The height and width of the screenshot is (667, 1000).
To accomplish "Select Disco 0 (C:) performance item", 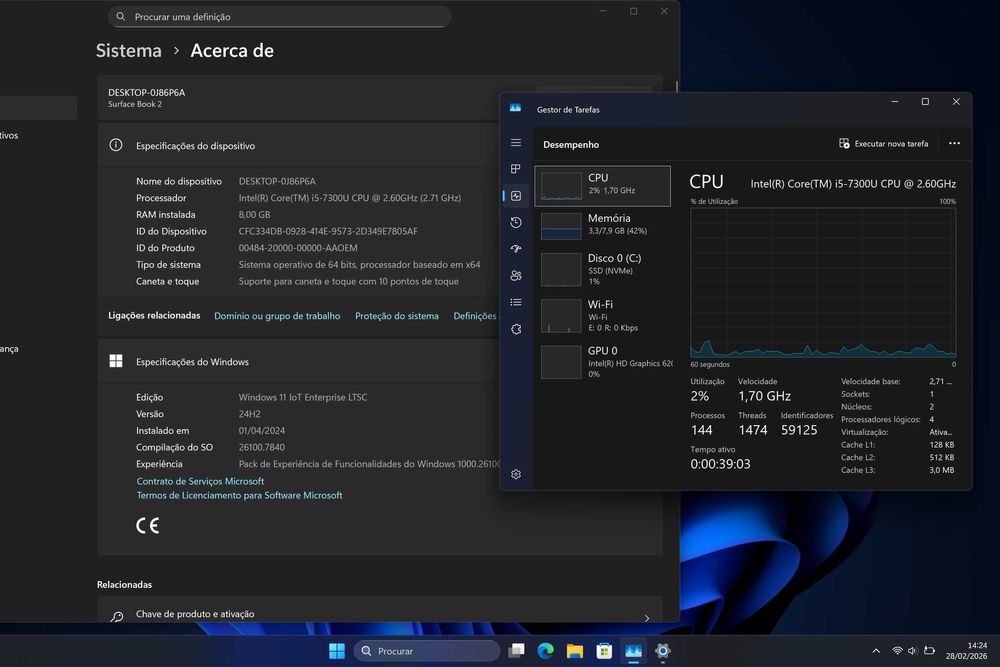I will click(x=603, y=270).
